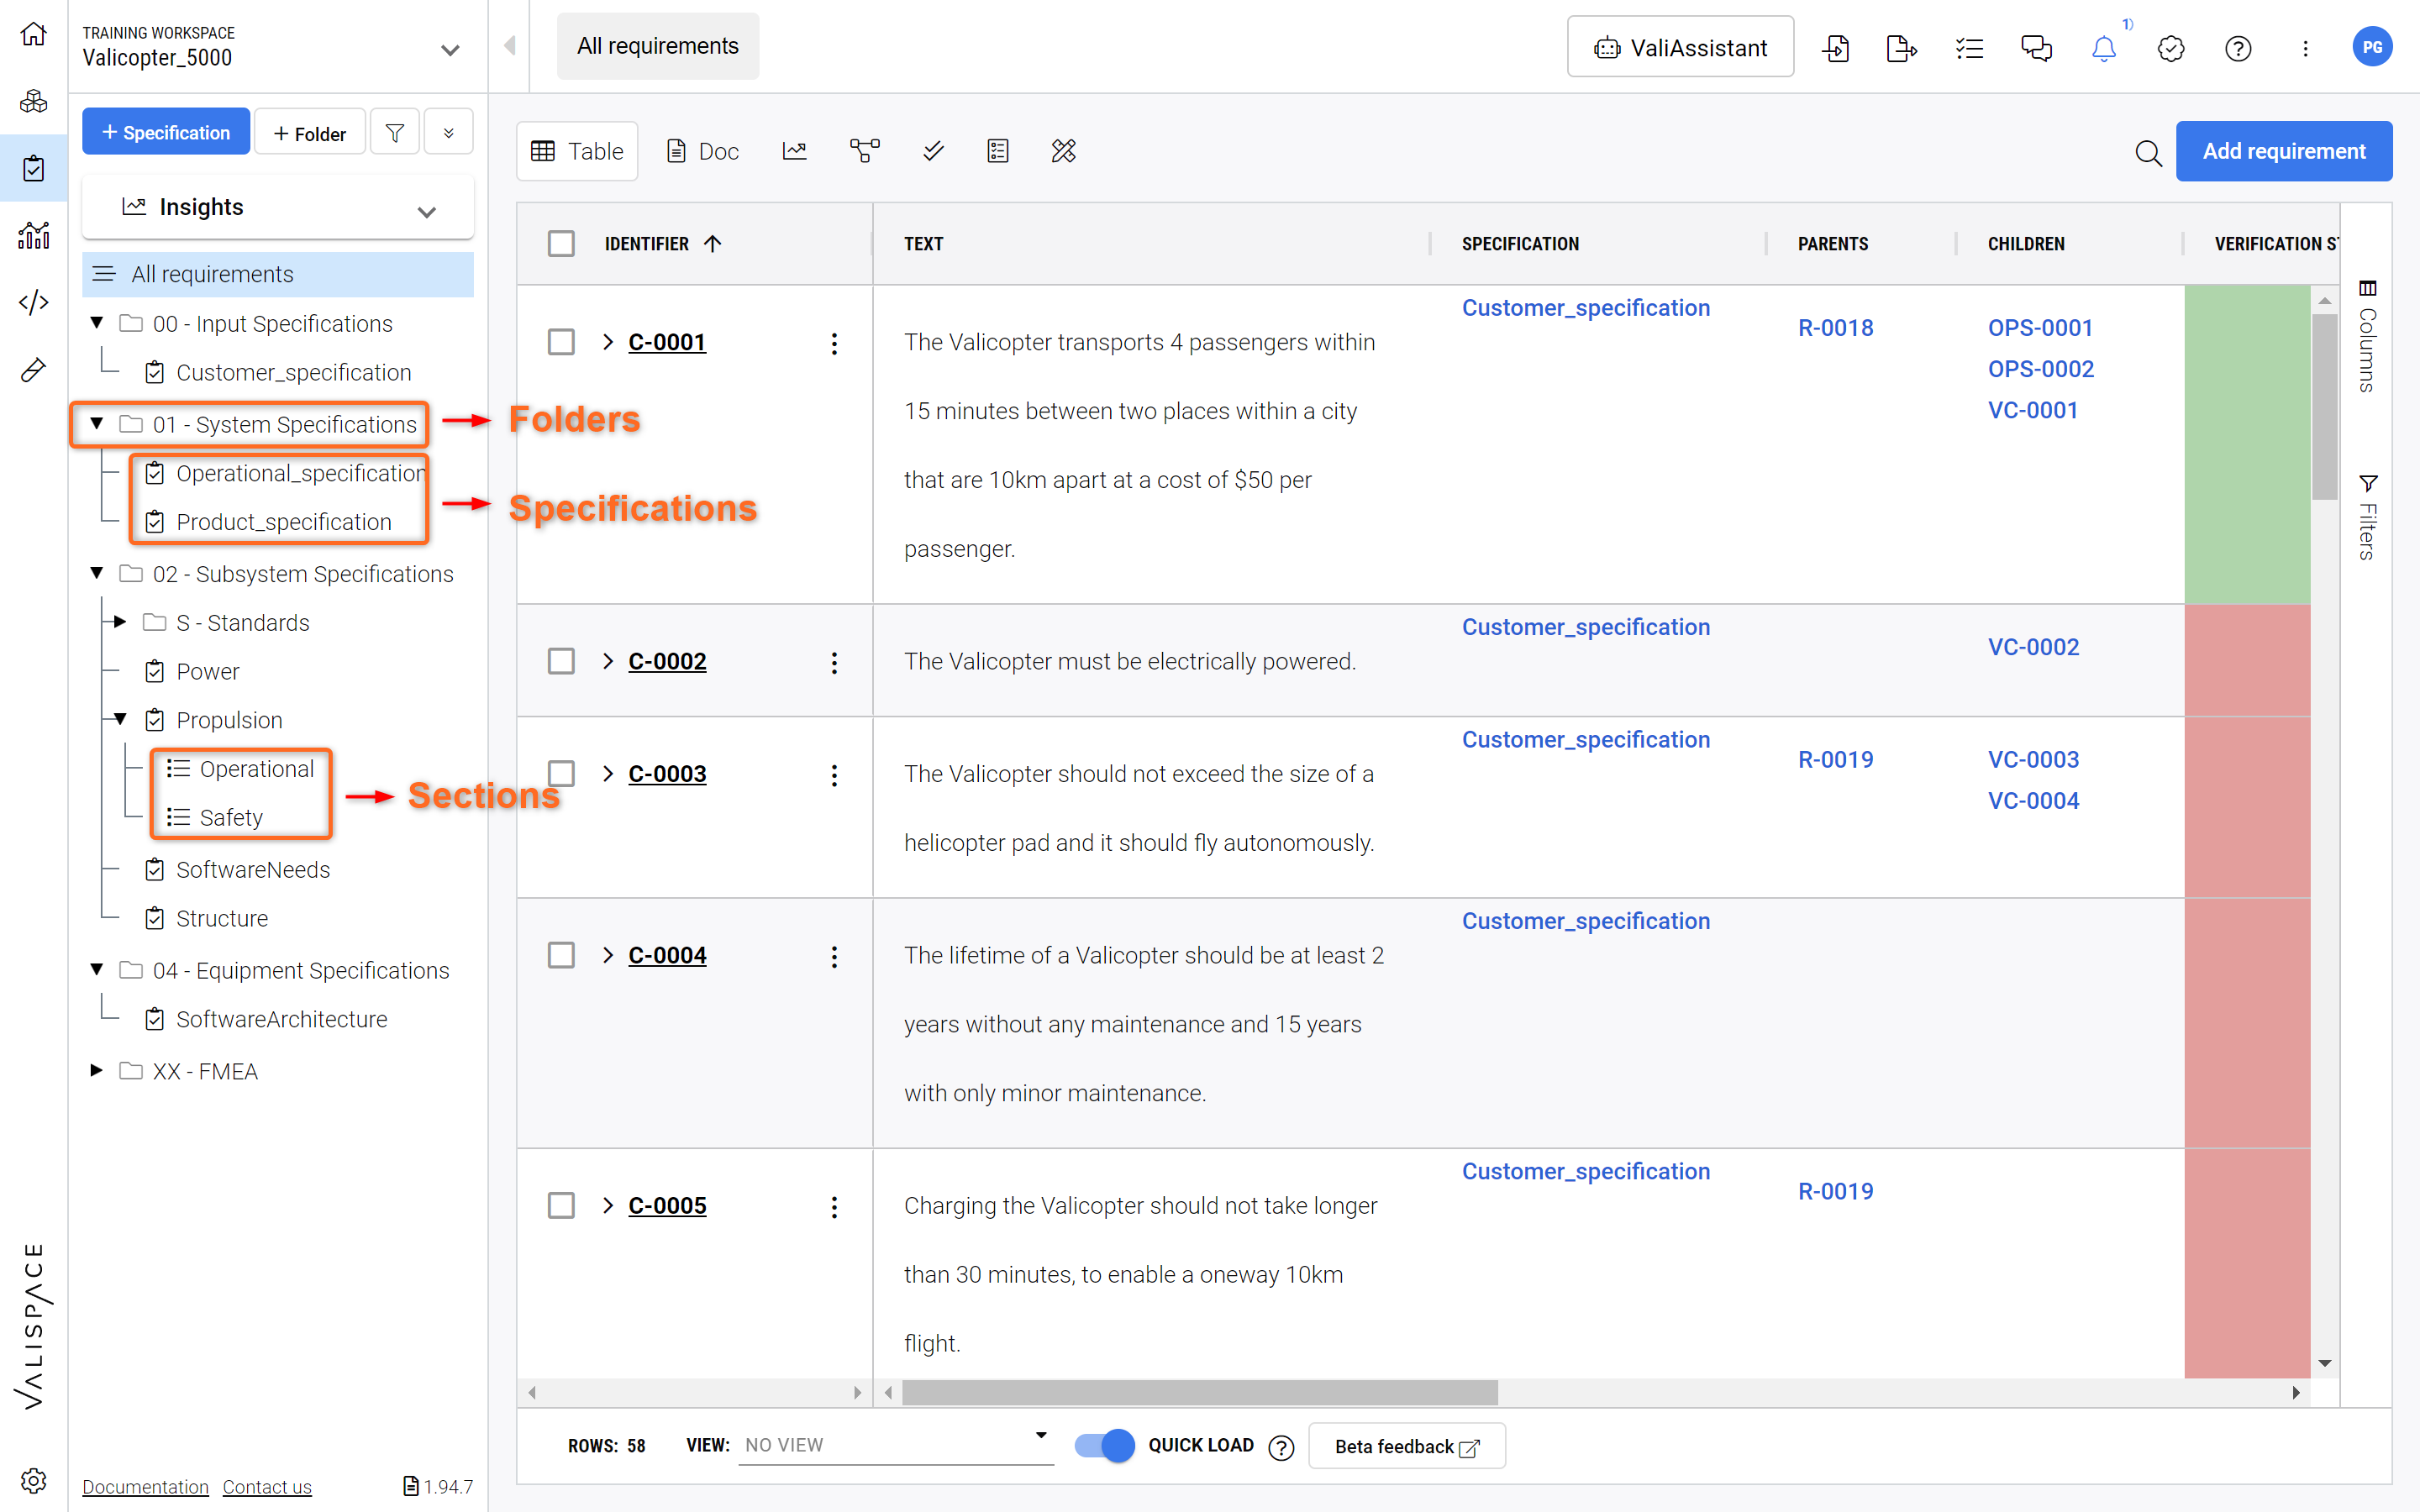Collapse the left panel arrow

tap(510, 45)
